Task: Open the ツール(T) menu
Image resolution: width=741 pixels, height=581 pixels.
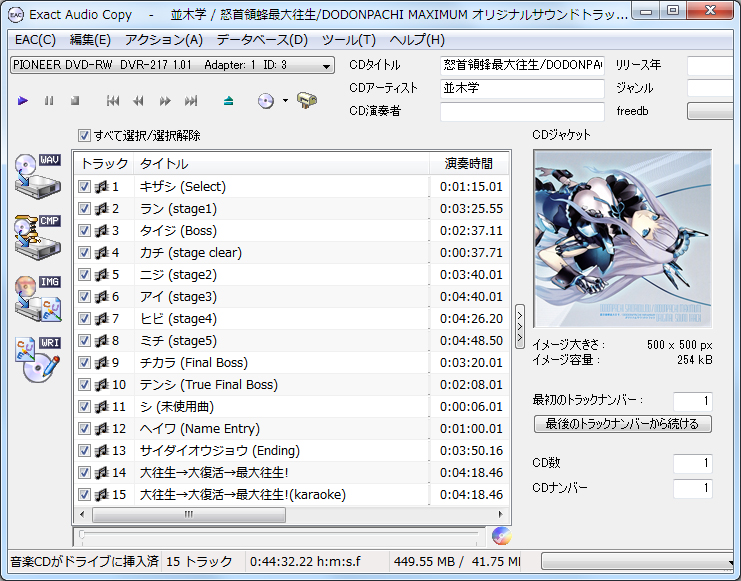Action: click(x=349, y=40)
